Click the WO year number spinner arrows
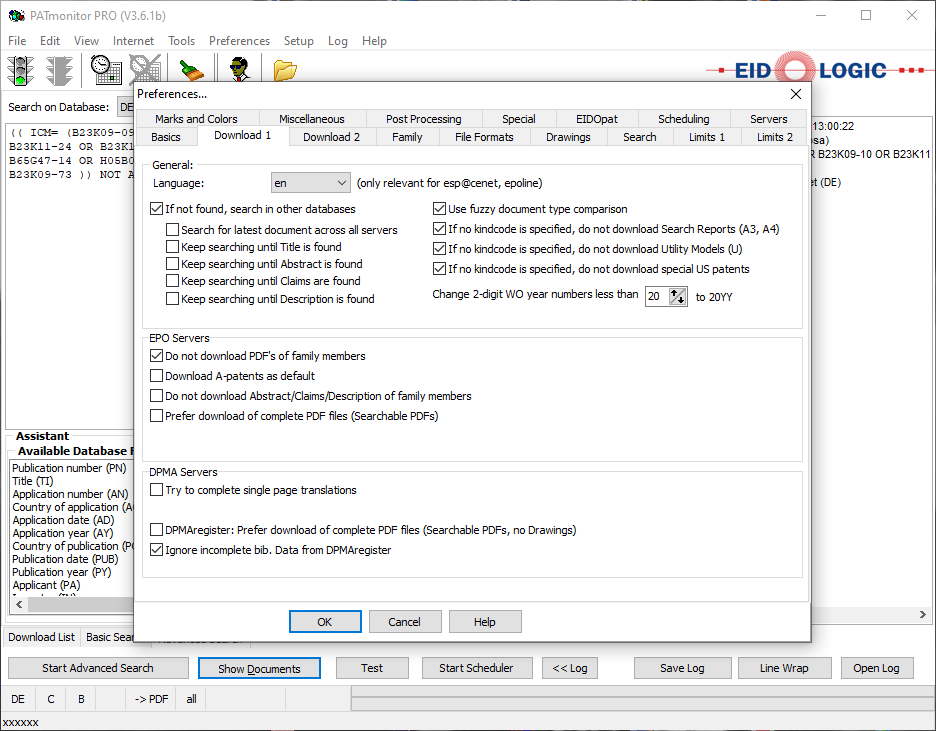The image size is (936, 731). click(678, 297)
